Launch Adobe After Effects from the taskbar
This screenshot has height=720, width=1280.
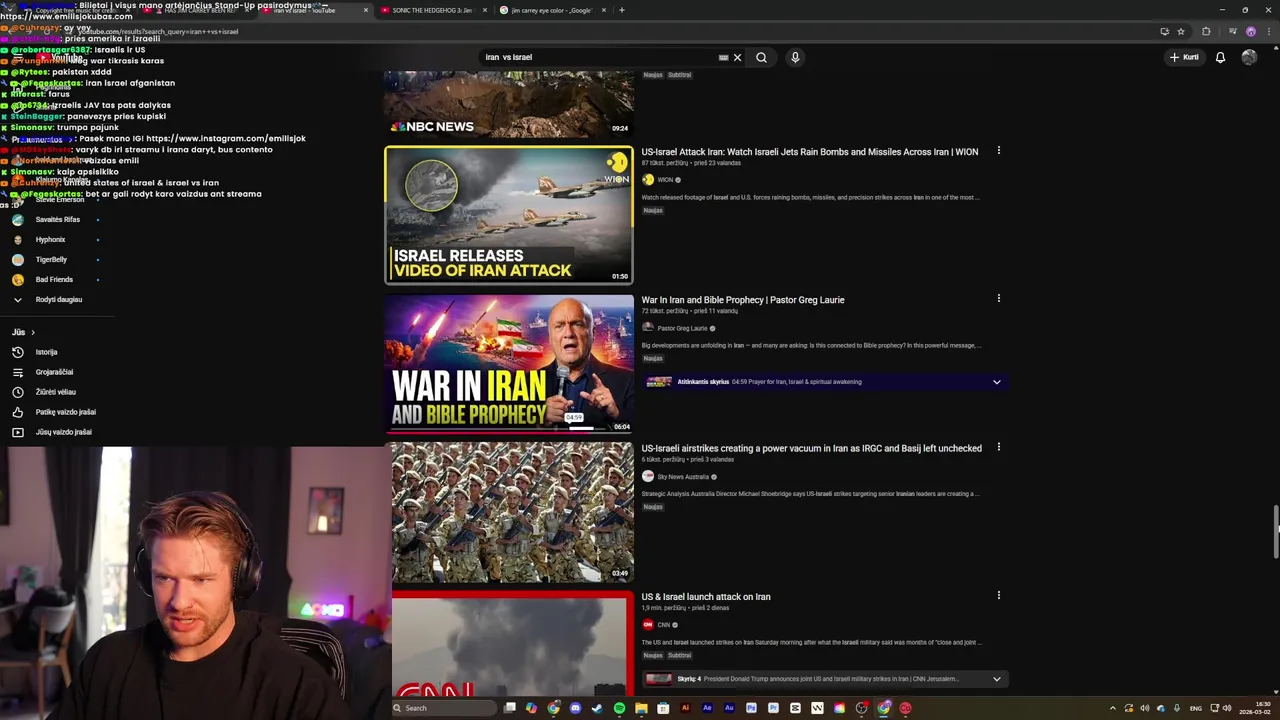(707, 708)
